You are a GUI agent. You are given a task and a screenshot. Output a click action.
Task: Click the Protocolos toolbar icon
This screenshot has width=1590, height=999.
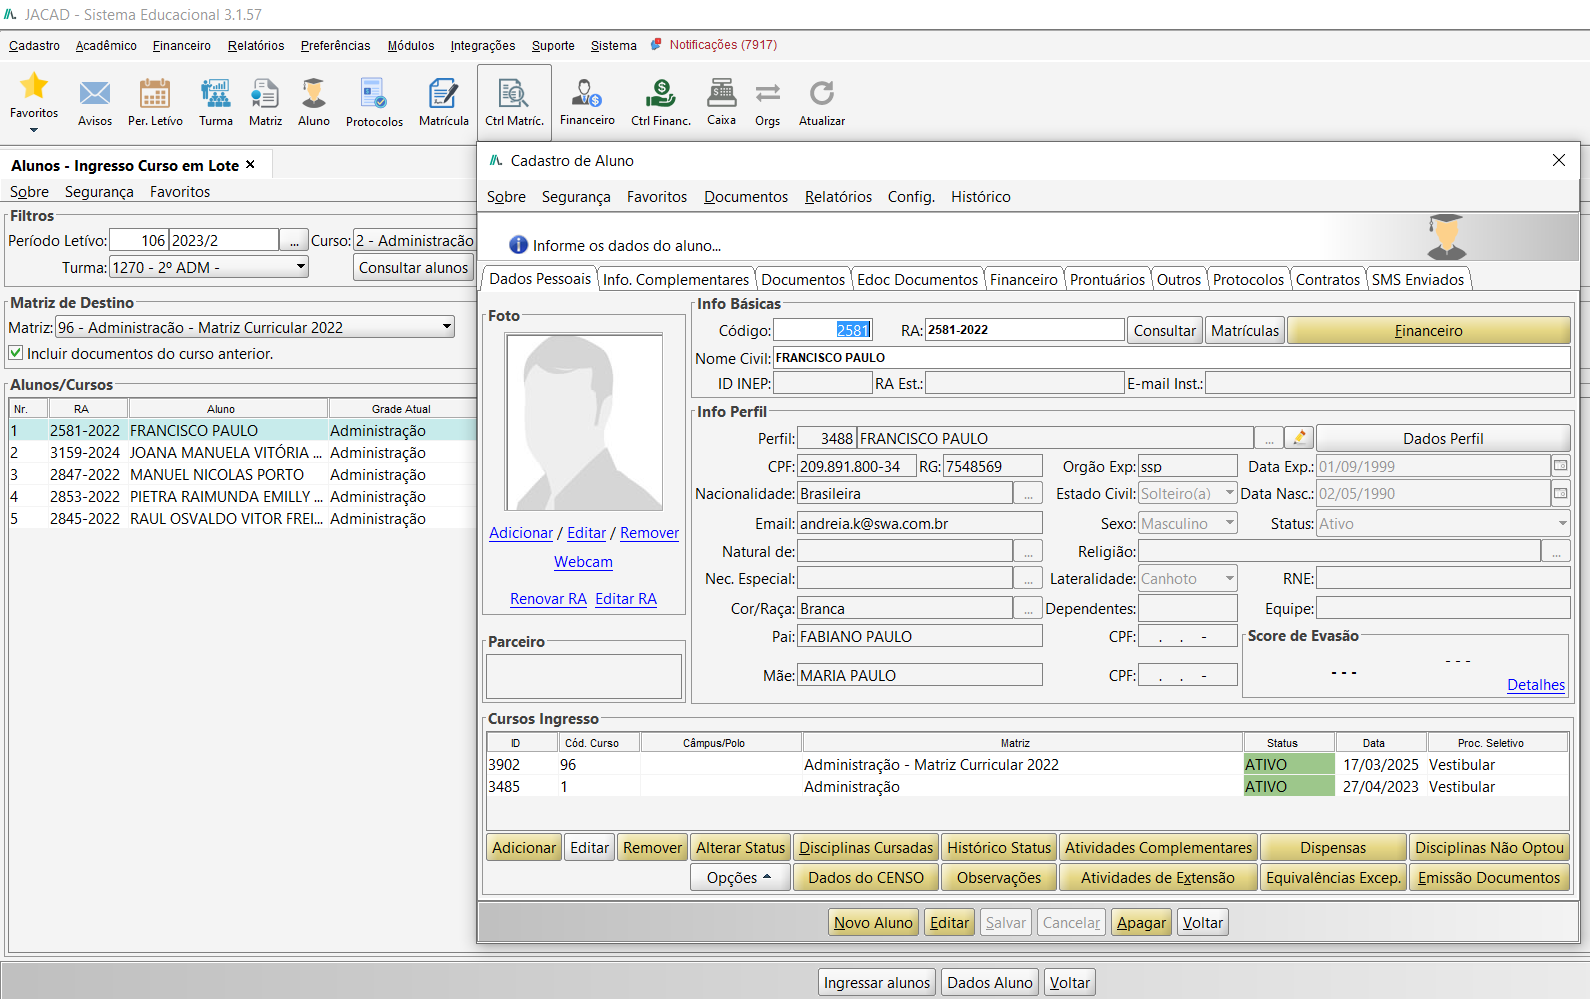pos(374,95)
